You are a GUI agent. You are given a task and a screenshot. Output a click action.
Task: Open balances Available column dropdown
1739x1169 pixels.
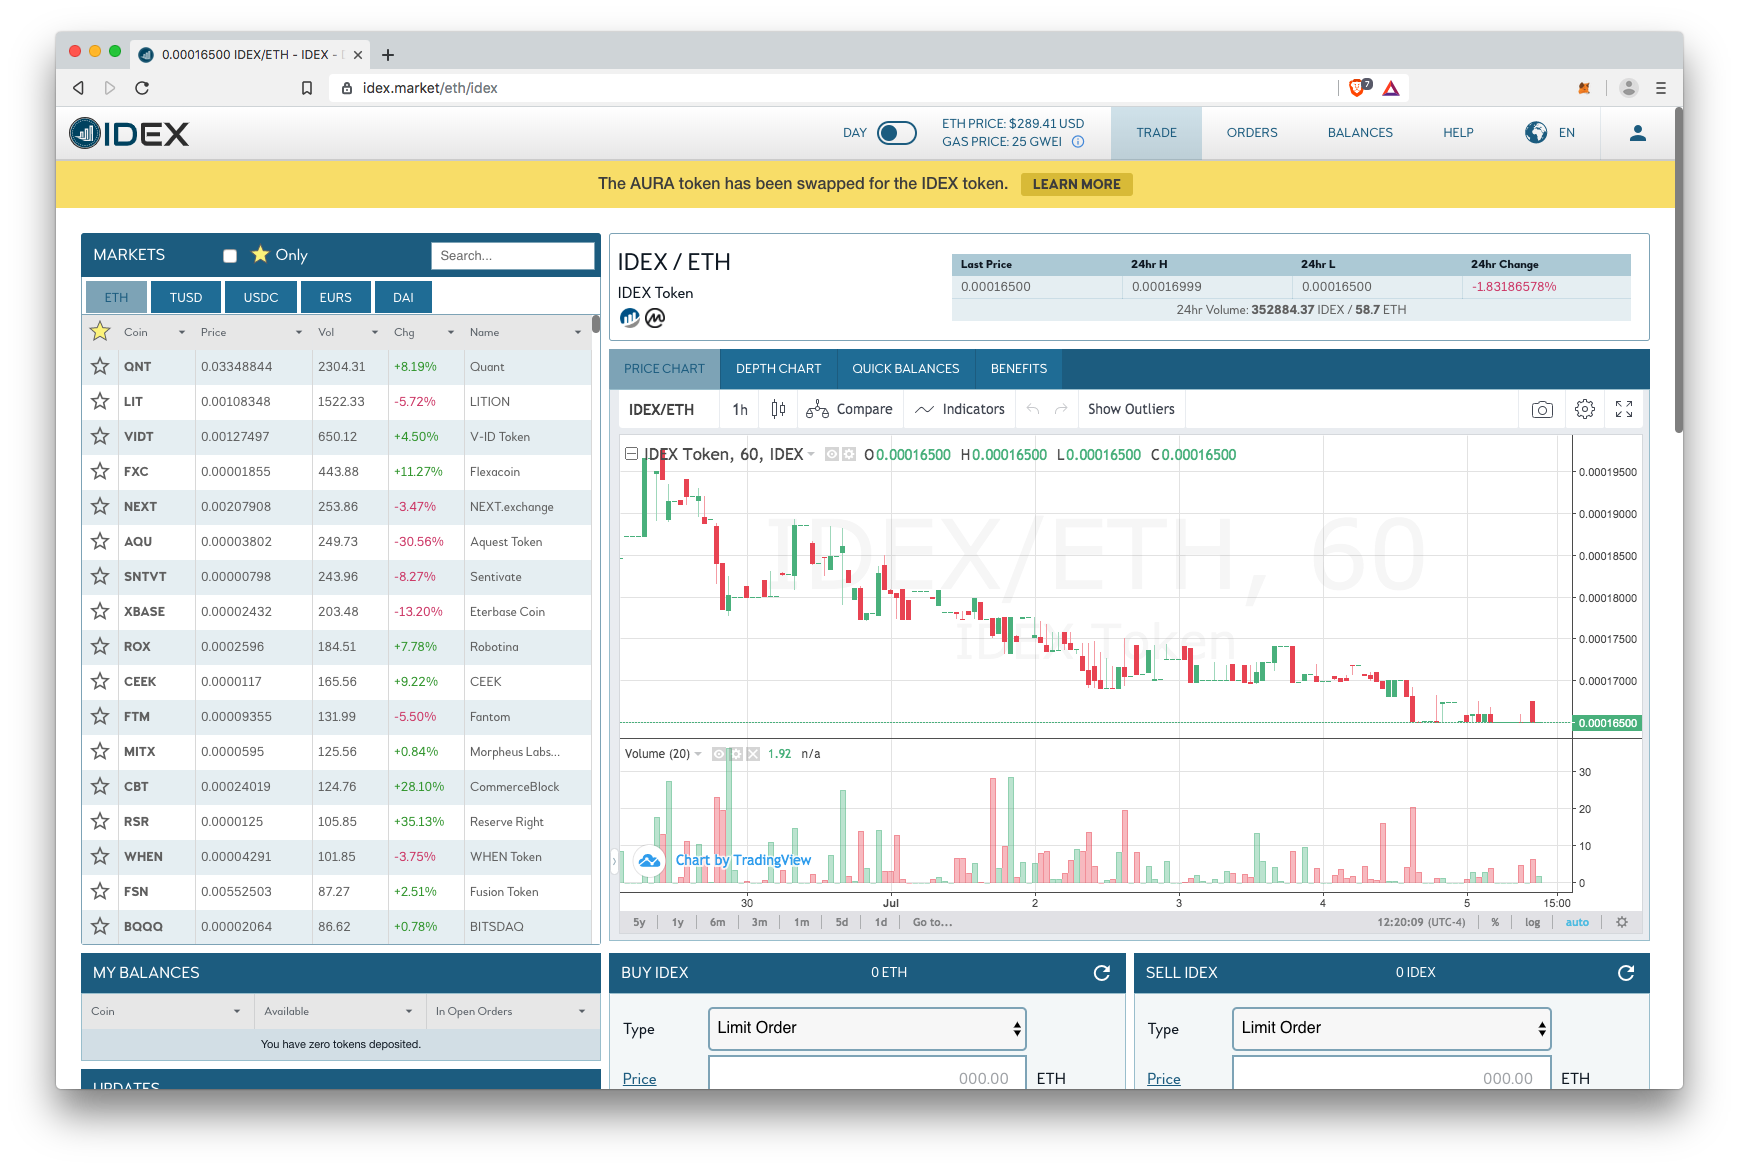coord(409,1011)
